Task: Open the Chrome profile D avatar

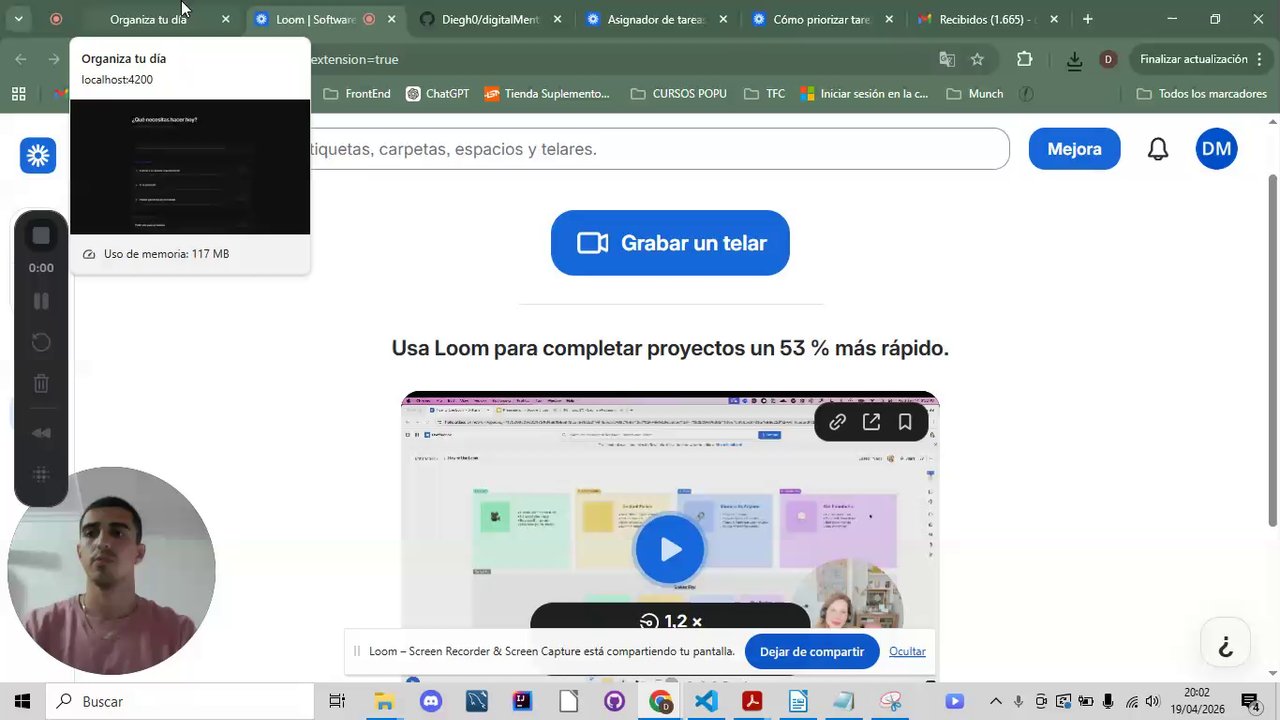Action: [1108, 59]
